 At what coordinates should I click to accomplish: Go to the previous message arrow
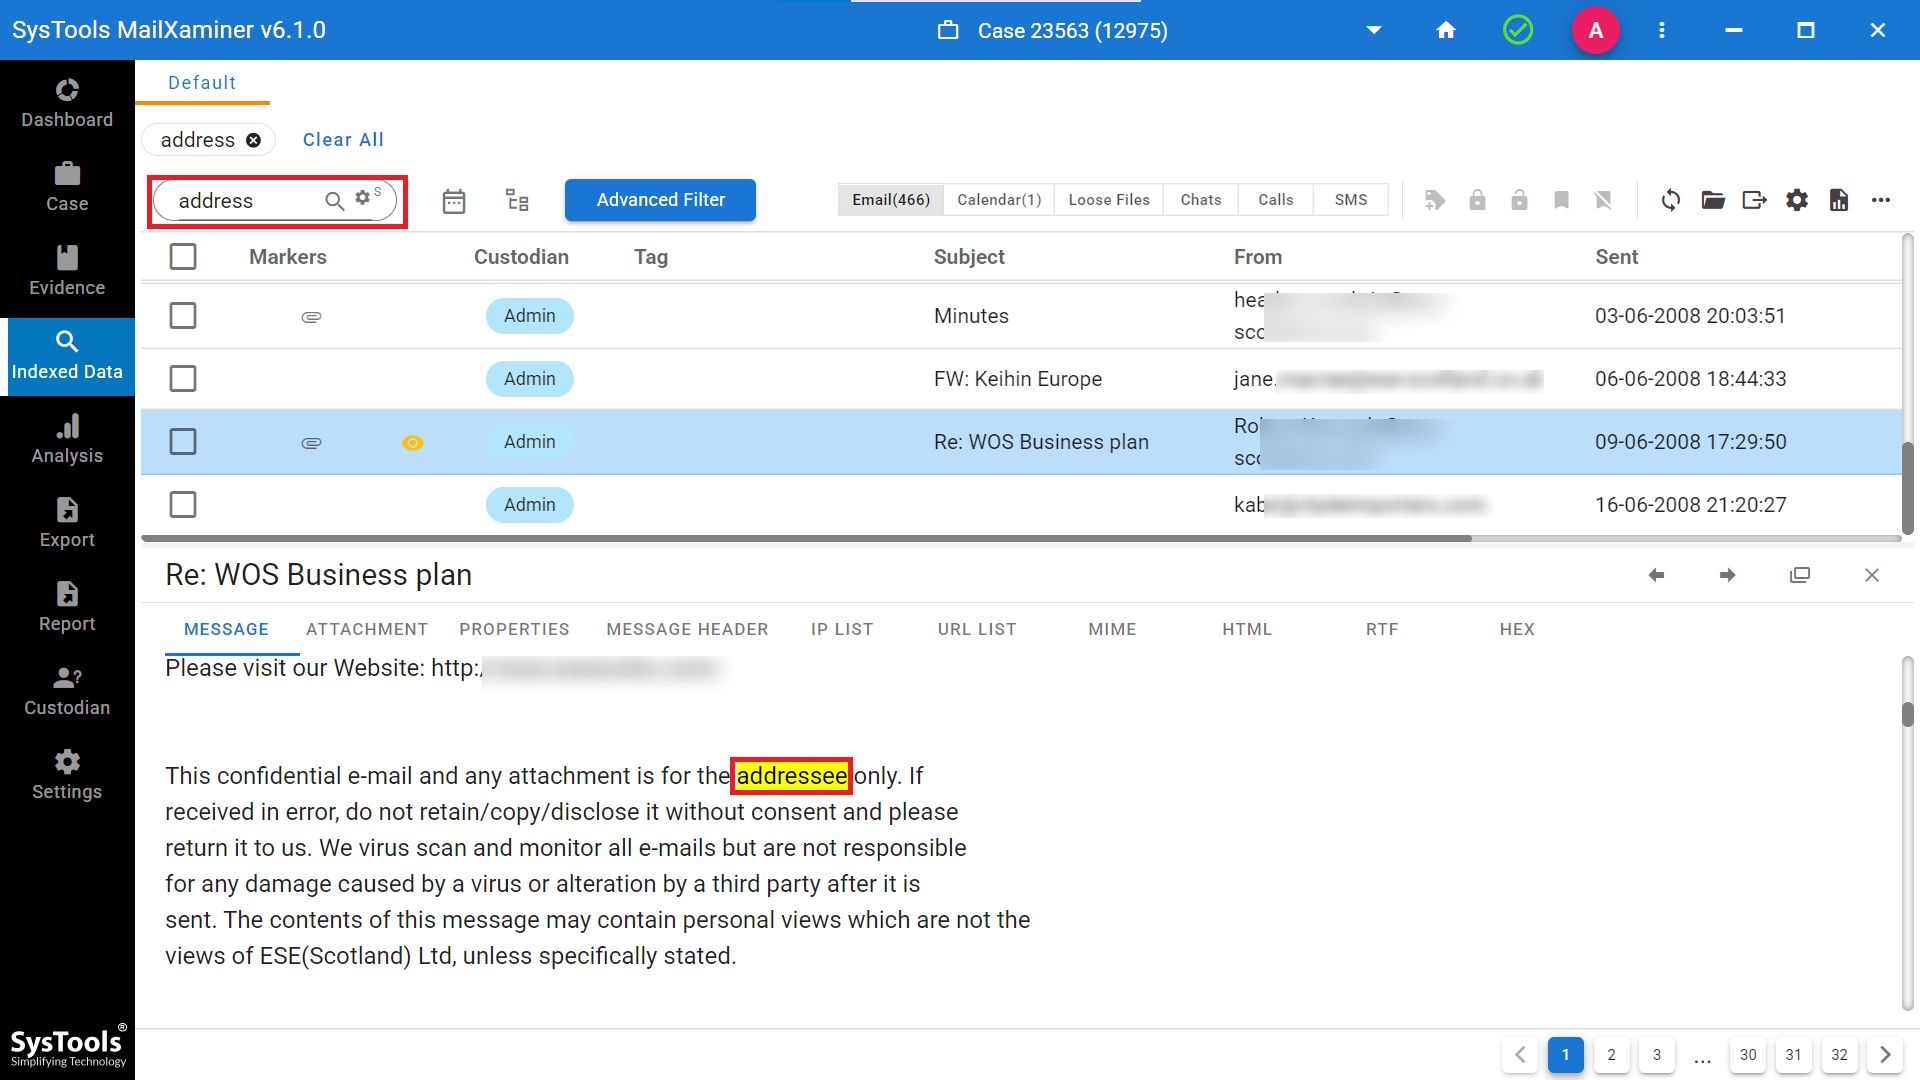coord(1656,575)
